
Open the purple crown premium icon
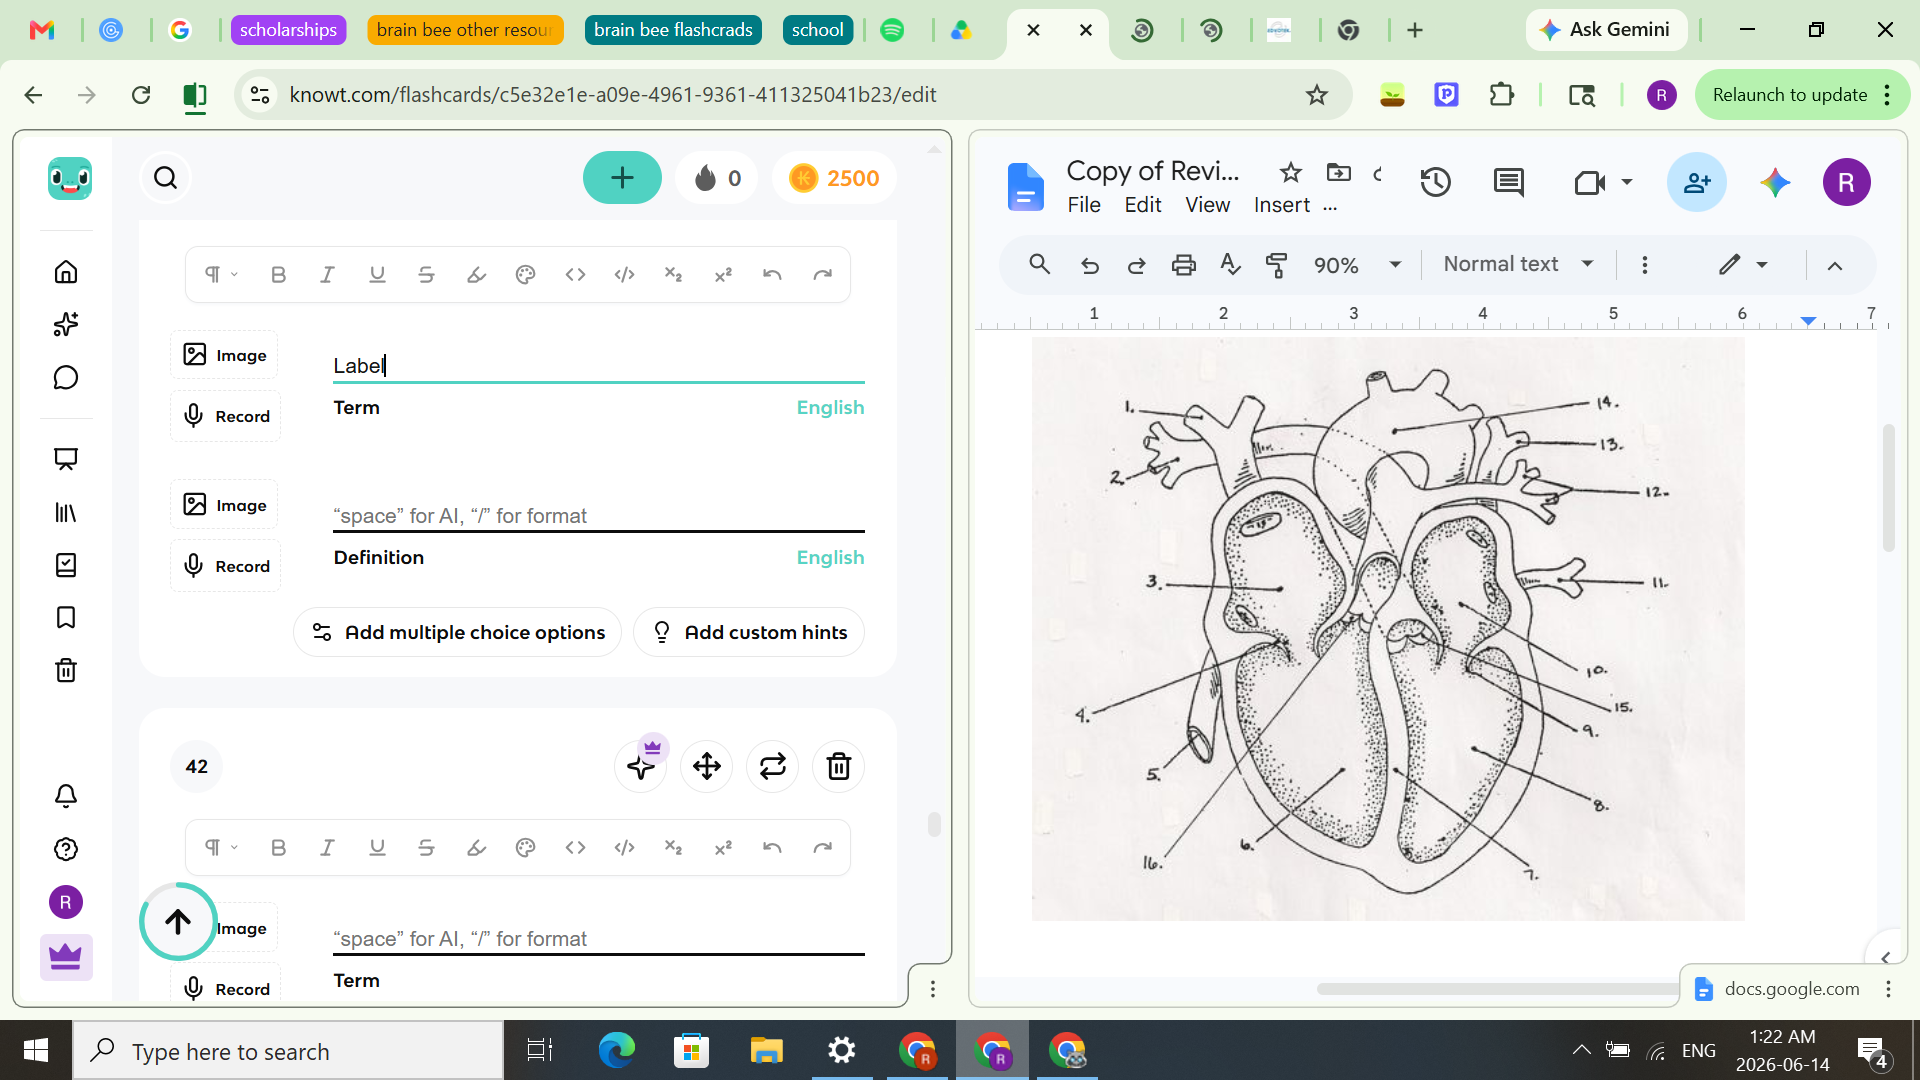[x=66, y=957]
